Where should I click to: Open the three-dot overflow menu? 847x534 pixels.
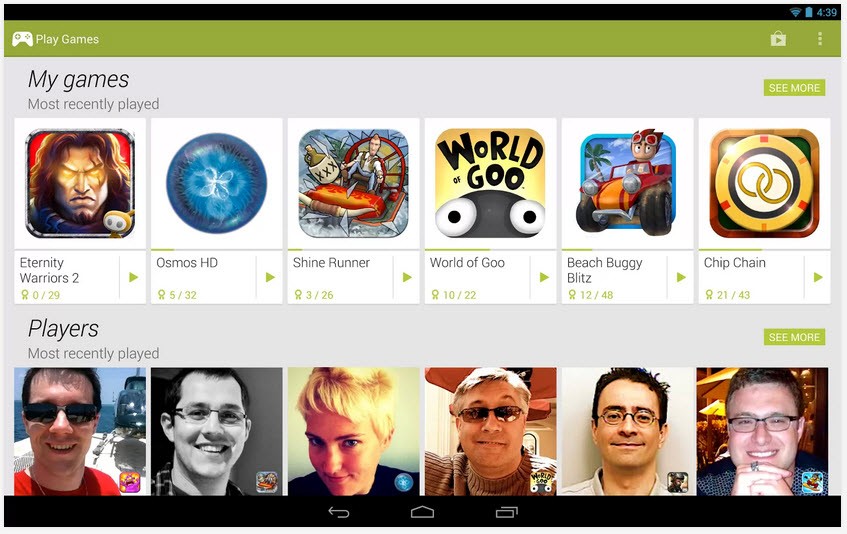tap(819, 39)
